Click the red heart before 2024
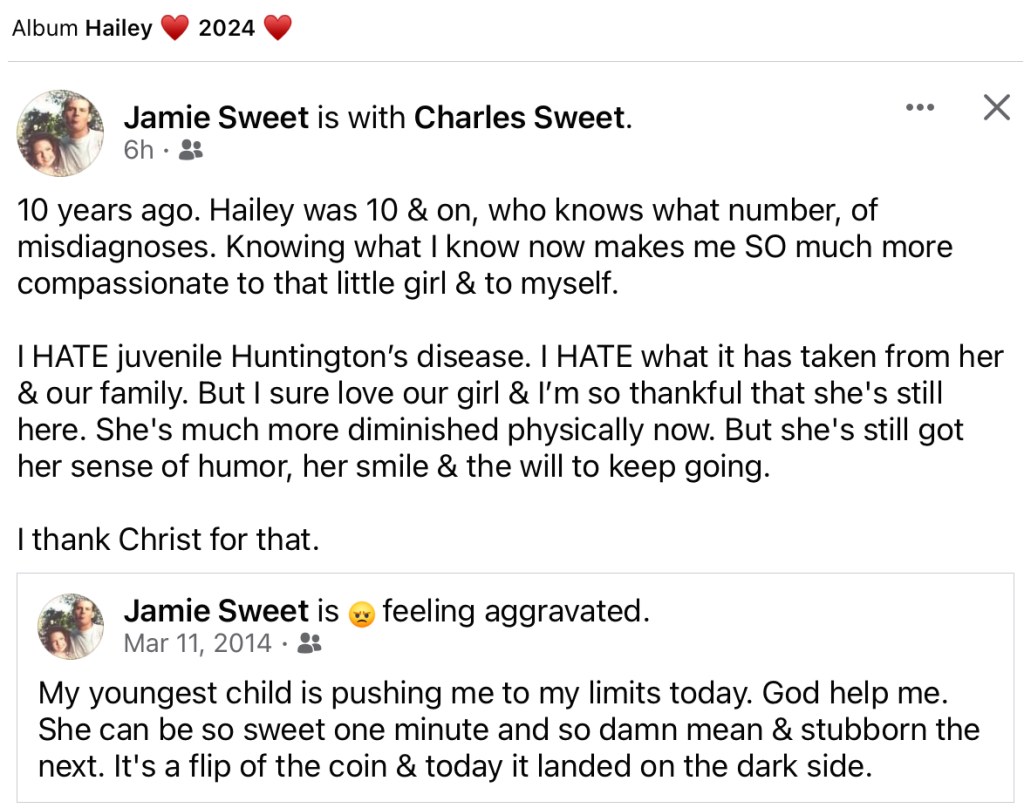 tap(175, 28)
